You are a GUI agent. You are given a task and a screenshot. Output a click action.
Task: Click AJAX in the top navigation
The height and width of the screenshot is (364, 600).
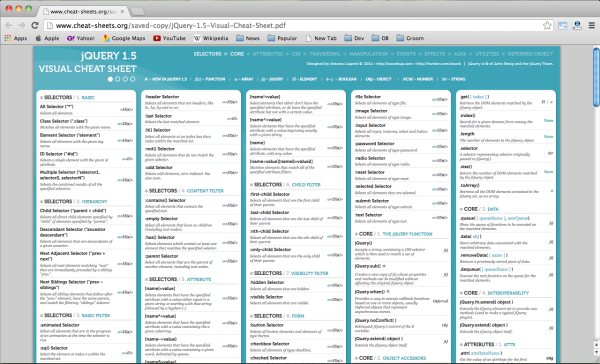pyautogui.click(x=460, y=54)
